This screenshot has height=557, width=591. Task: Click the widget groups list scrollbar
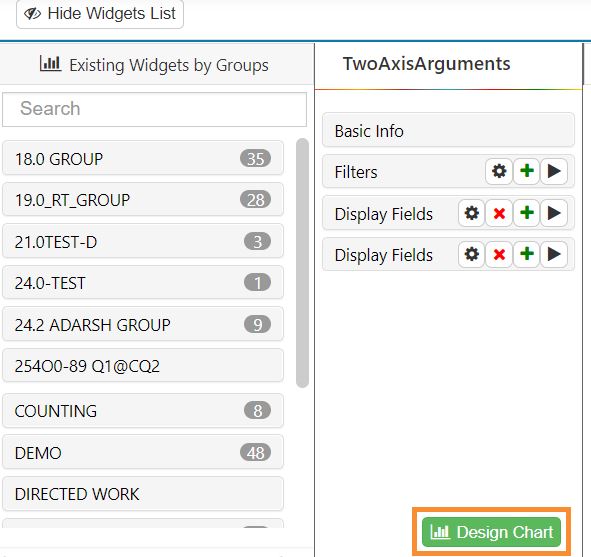pyautogui.click(x=302, y=263)
